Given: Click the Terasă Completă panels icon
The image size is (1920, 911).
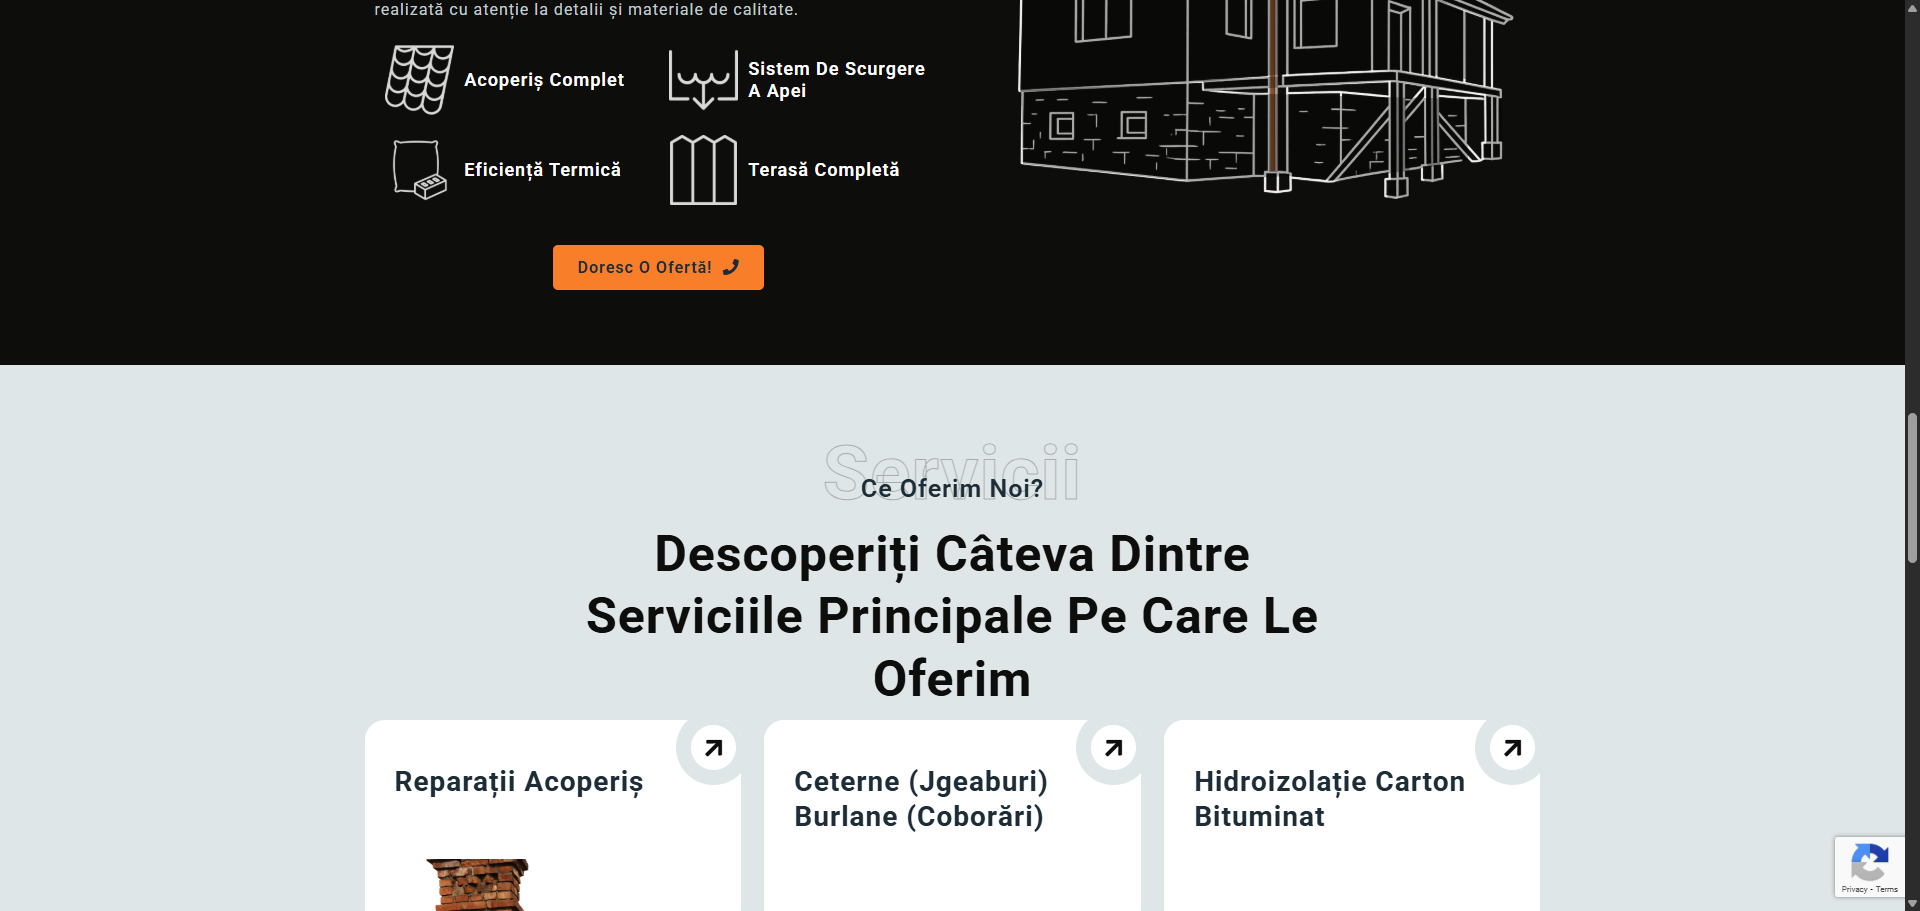Looking at the screenshot, I should (702, 170).
